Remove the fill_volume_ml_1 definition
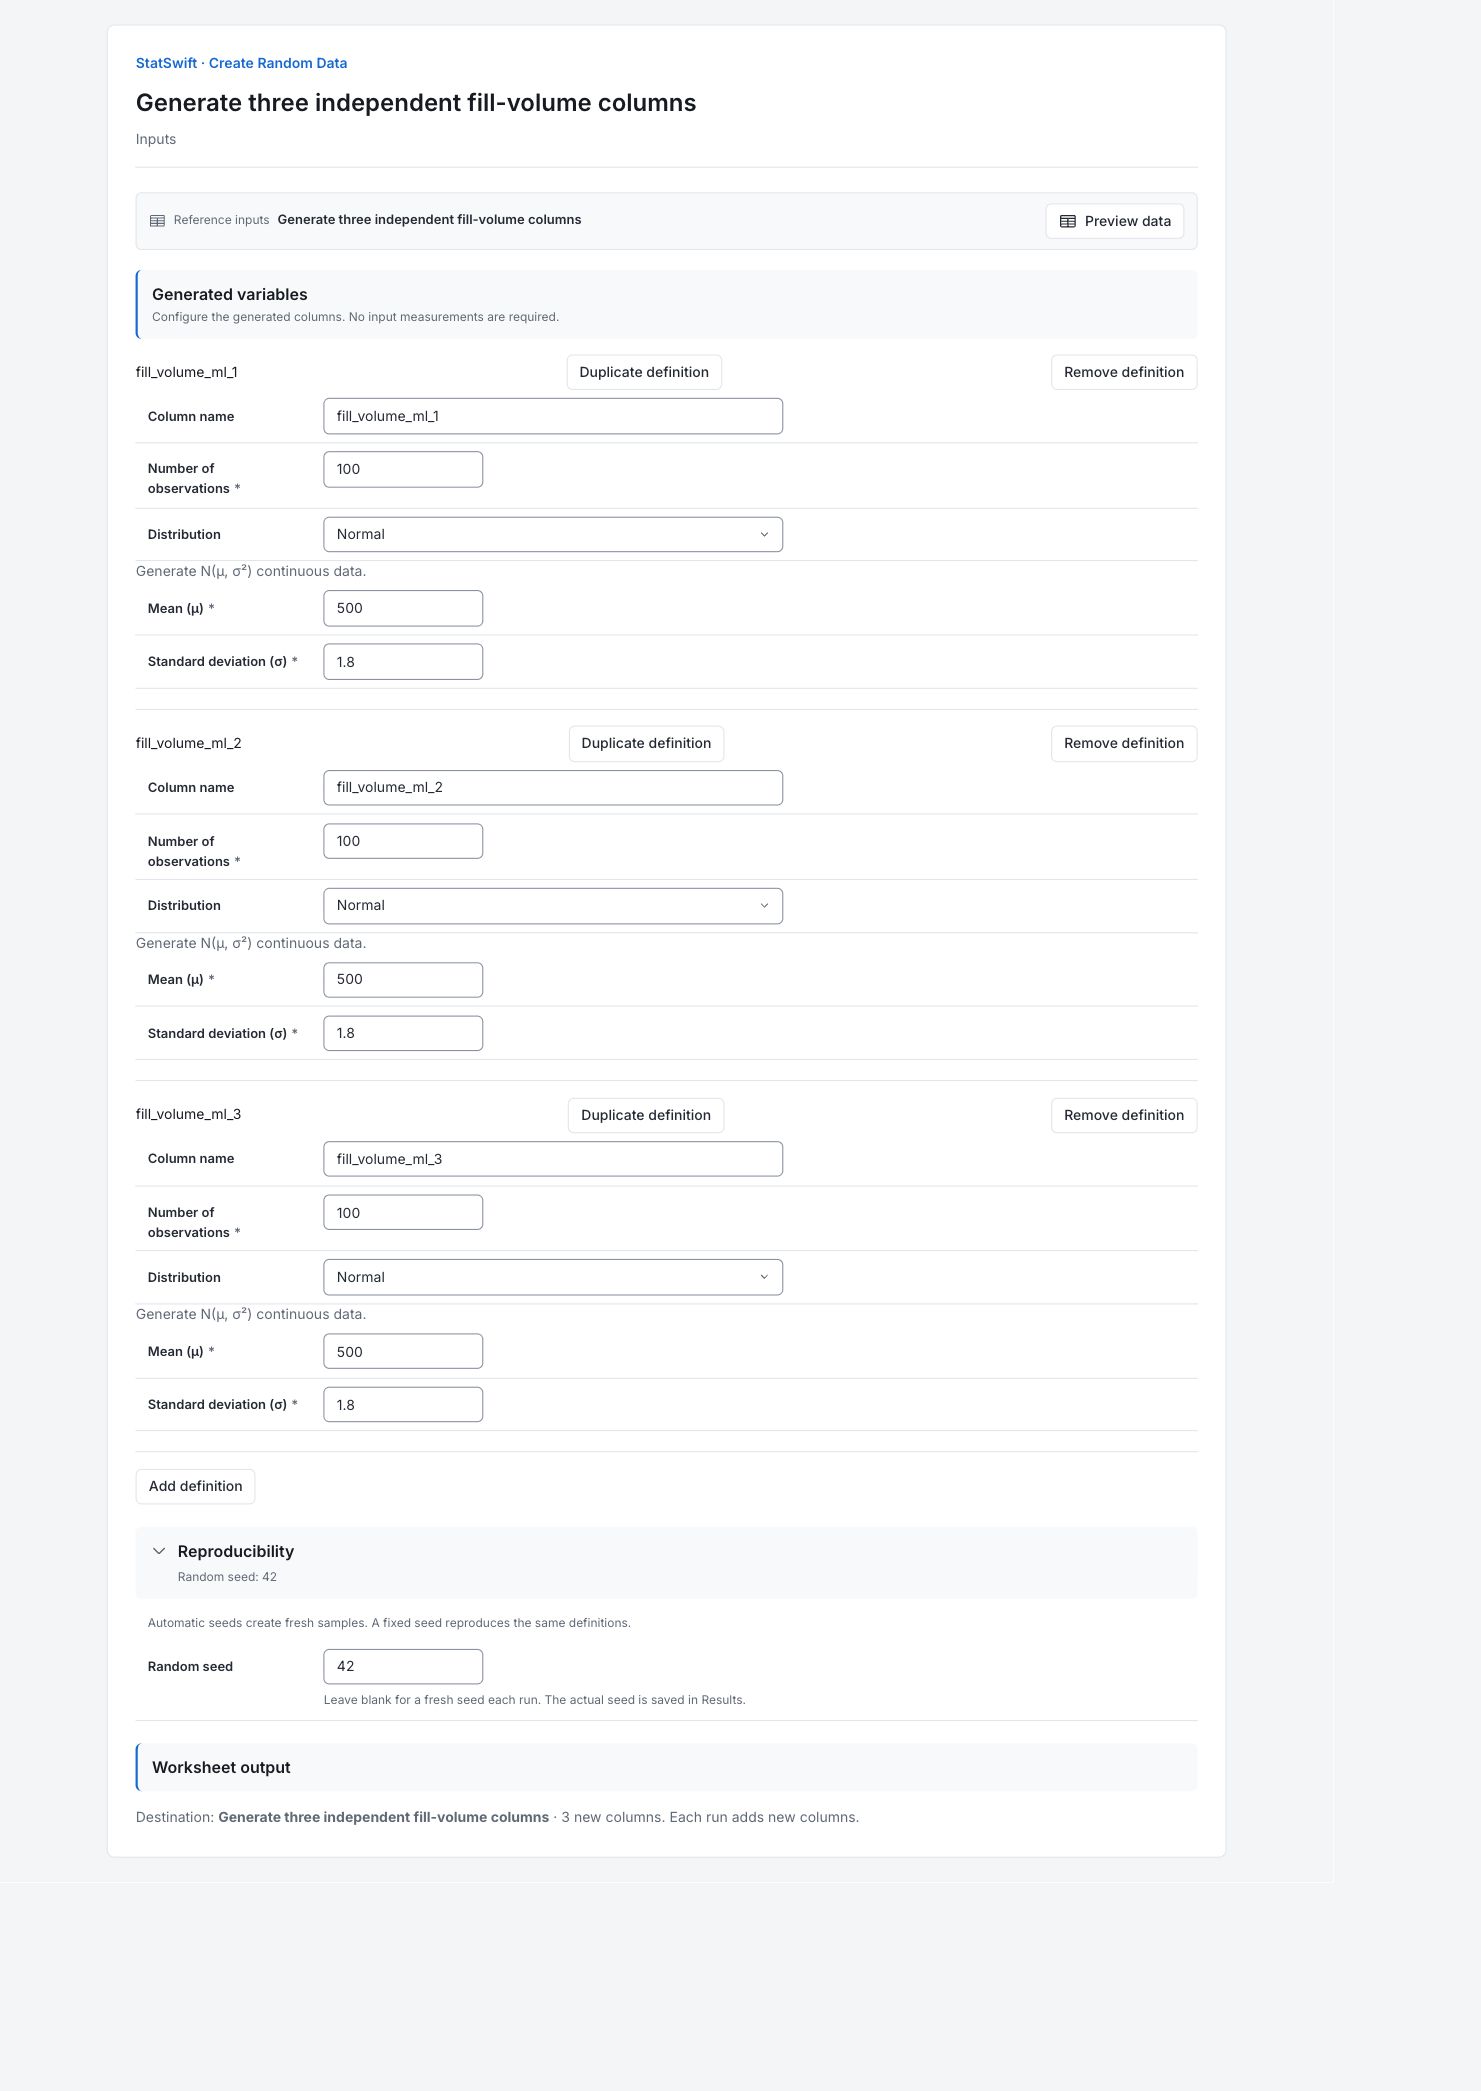This screenshot has width=1481, height=2091. 1124,372
